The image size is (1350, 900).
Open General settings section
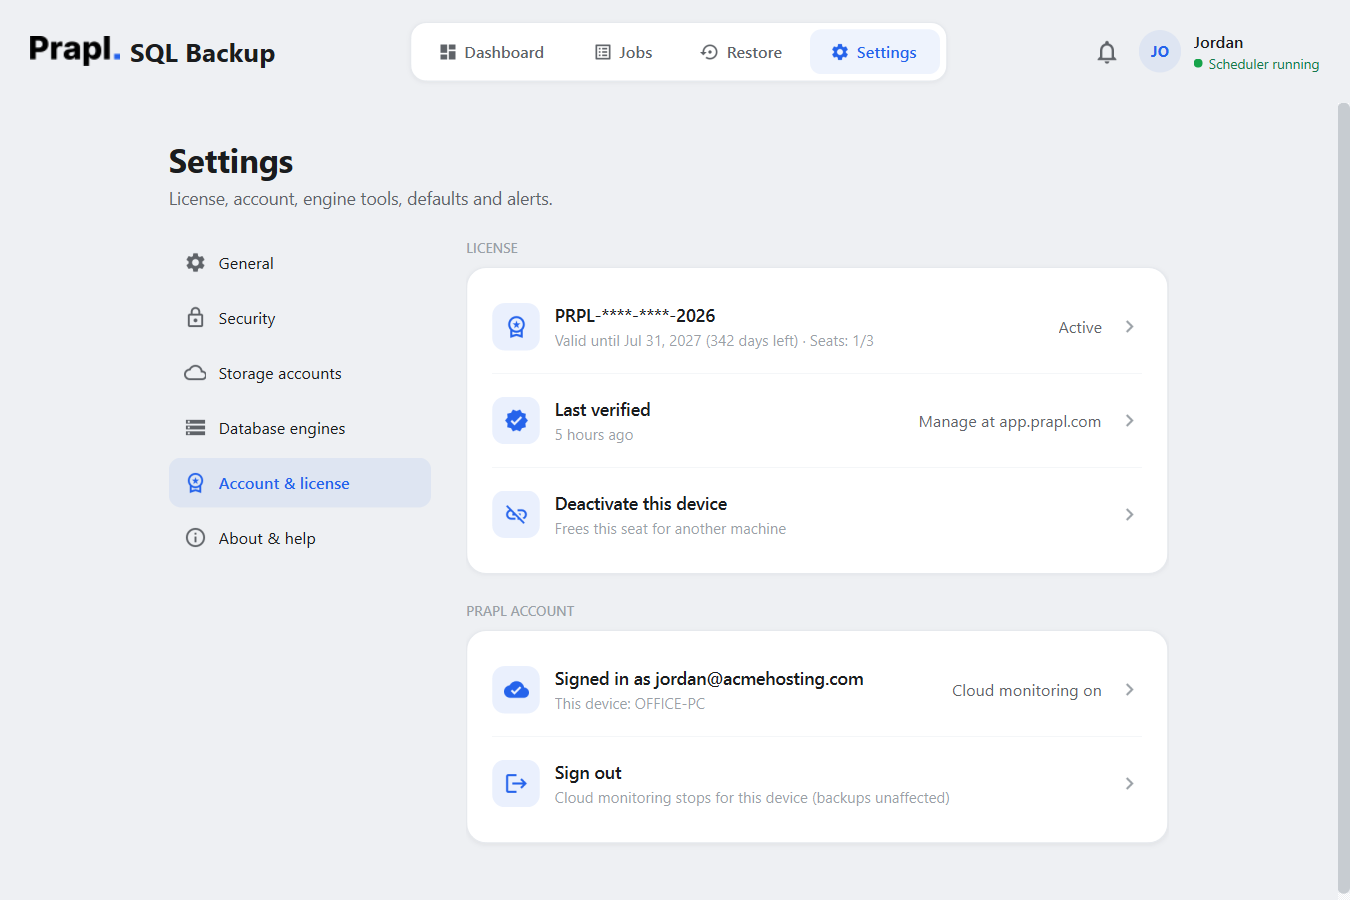pyautogui.click(x=300, y=263)
